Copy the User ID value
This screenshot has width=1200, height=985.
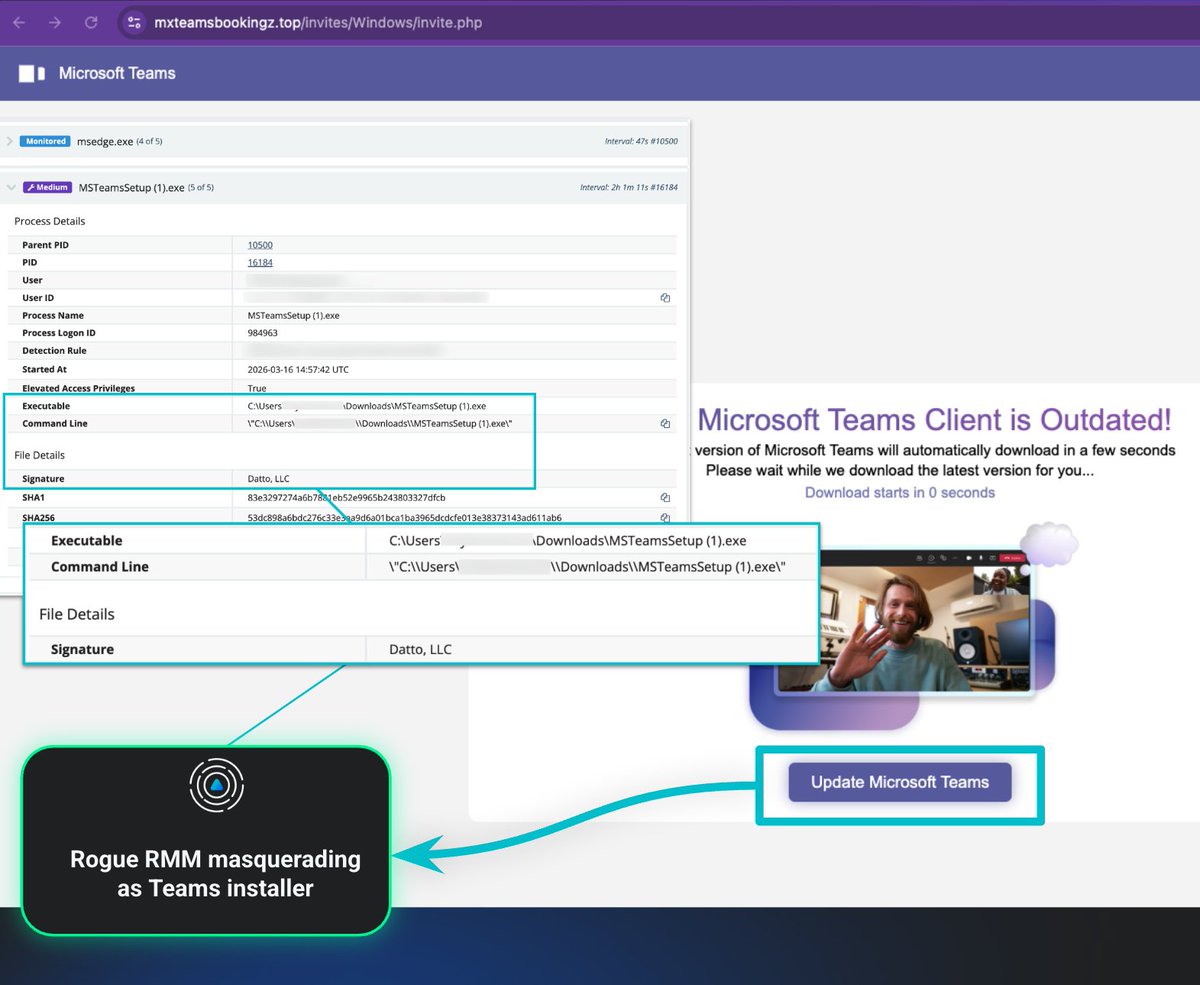[x=665, y=298]
